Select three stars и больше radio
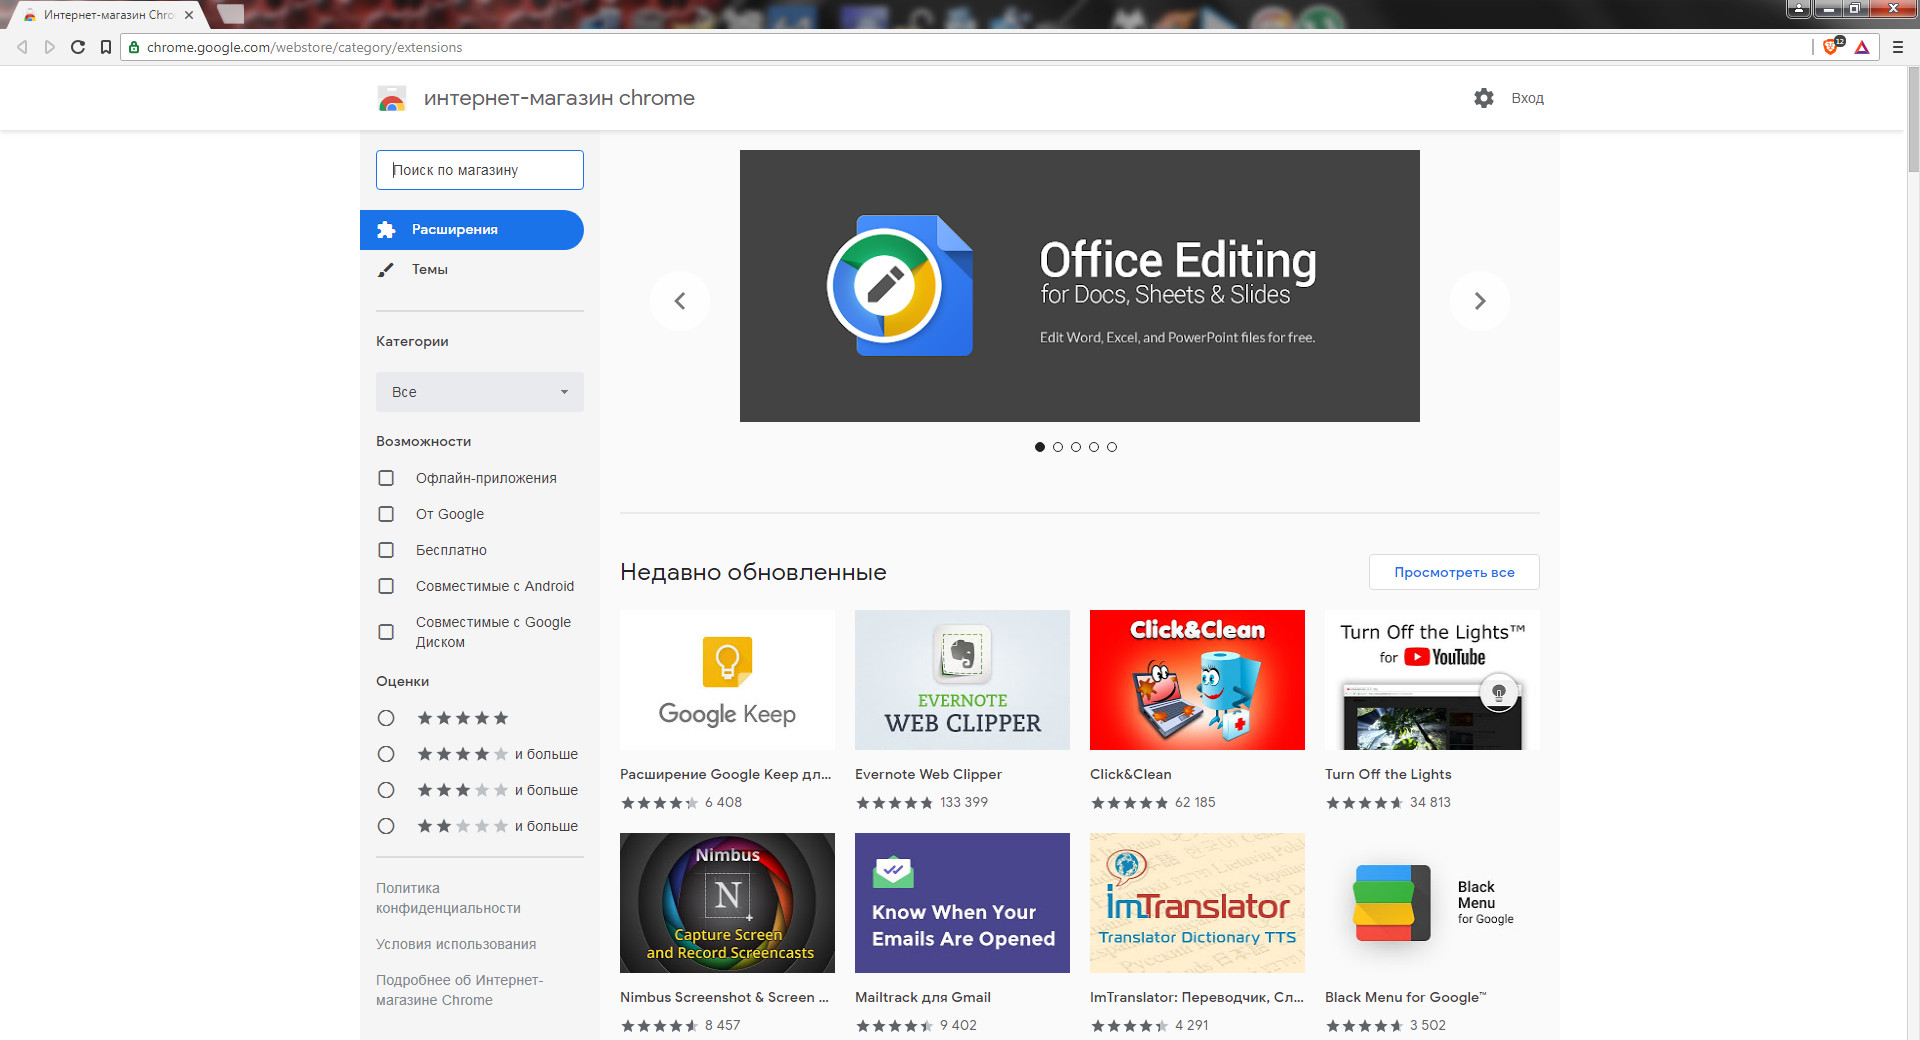The image size is (1920, 1040). click(x=386, y=790)
